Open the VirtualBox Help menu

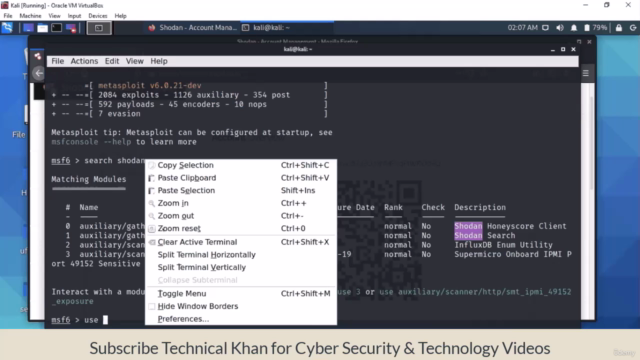[x=120, y=16]
